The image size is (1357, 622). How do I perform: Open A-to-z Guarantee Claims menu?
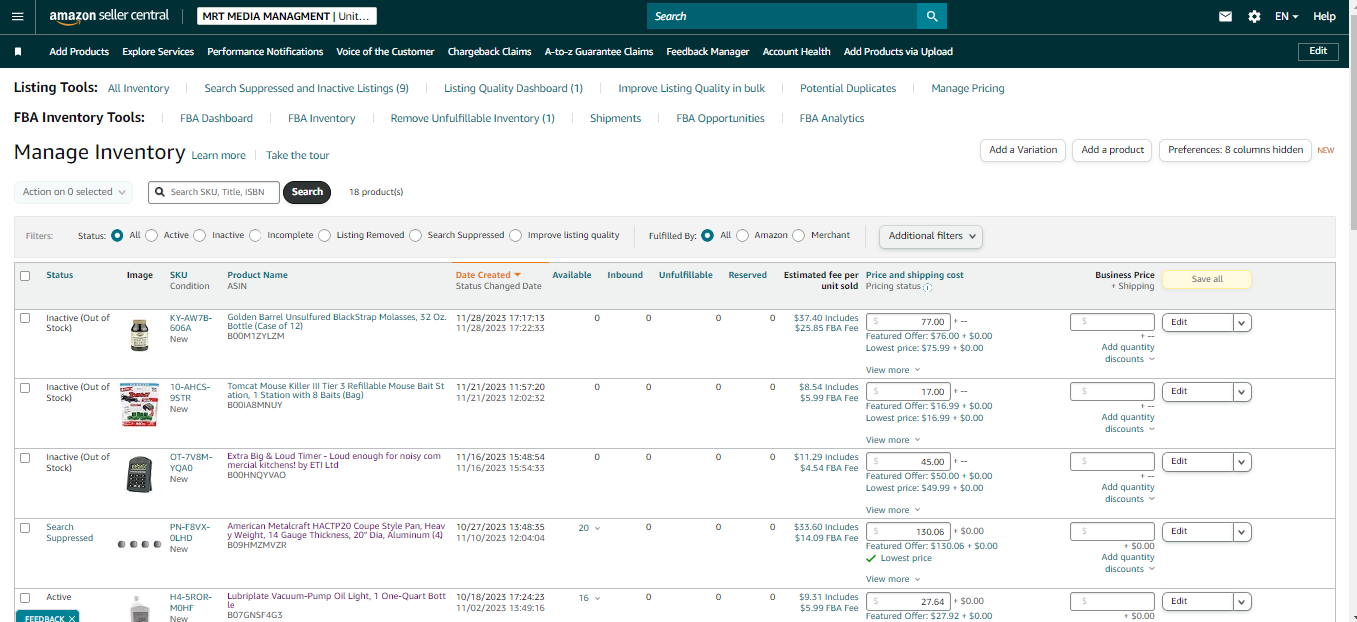point(599,51)
